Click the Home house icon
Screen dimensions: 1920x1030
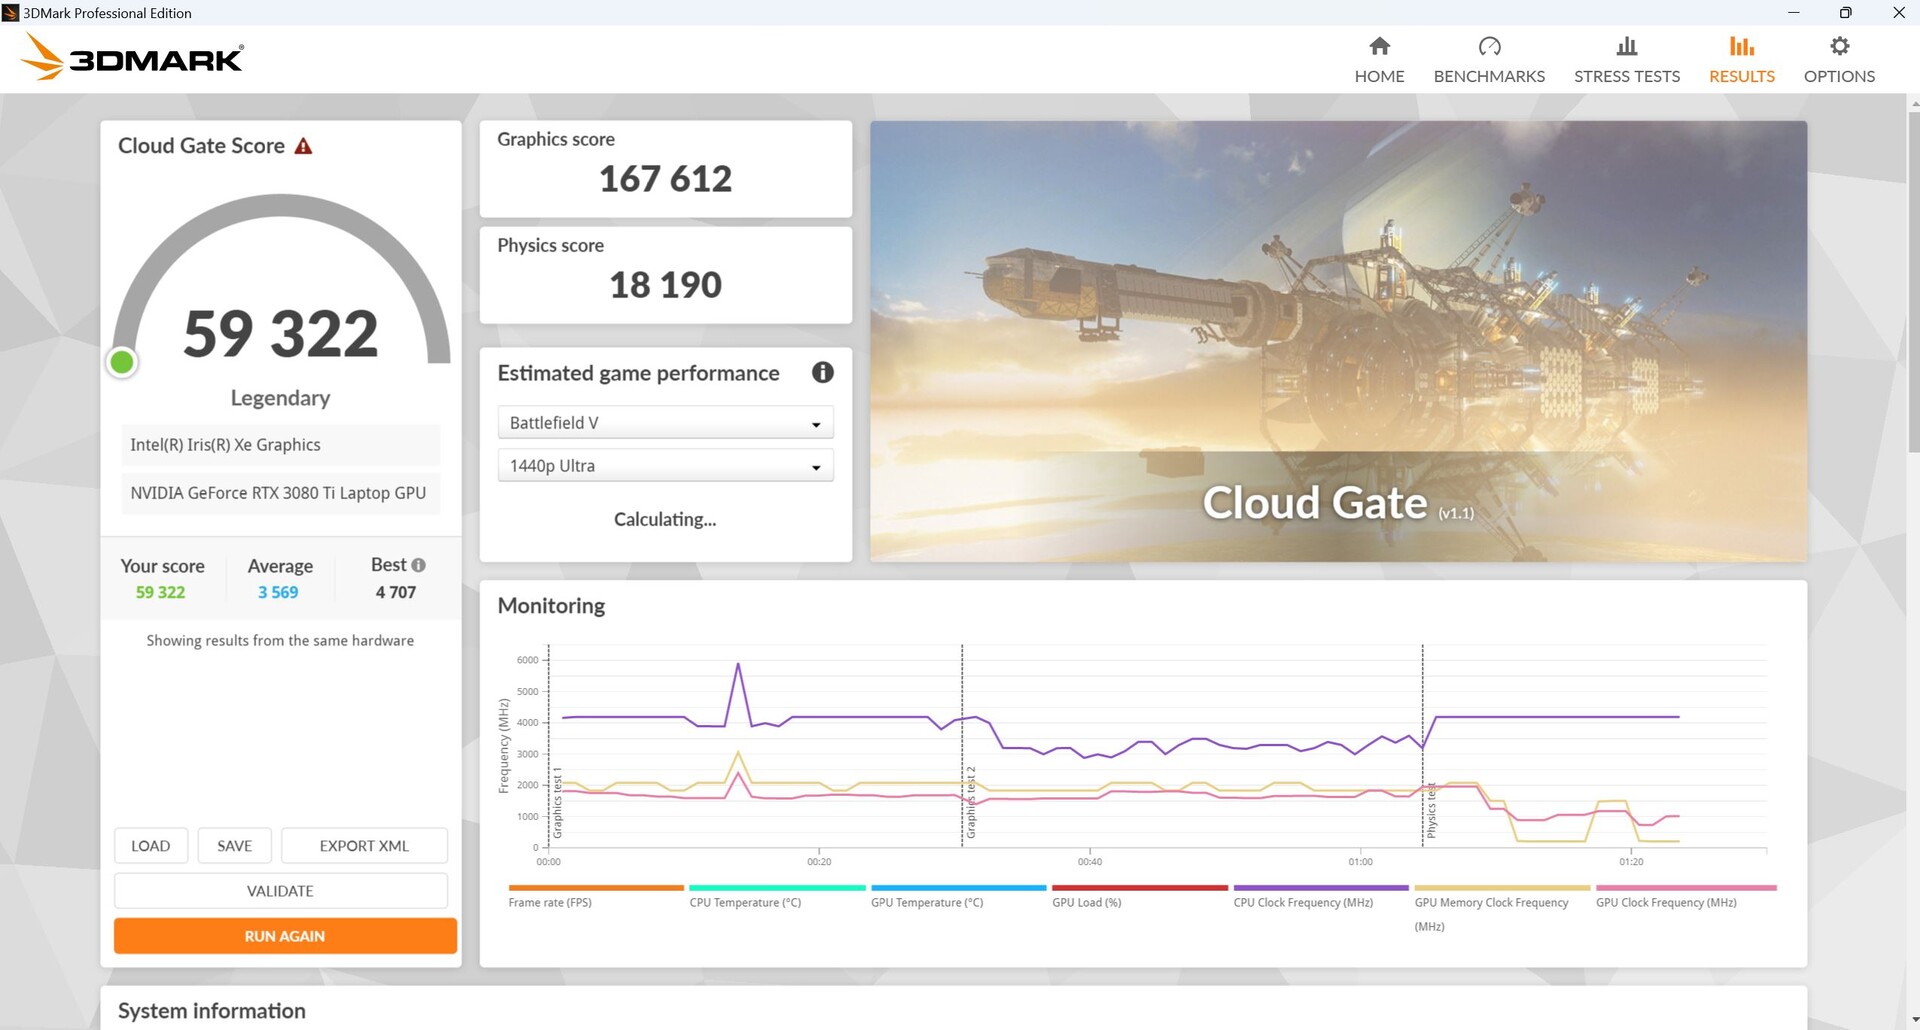pos(1379,46)
